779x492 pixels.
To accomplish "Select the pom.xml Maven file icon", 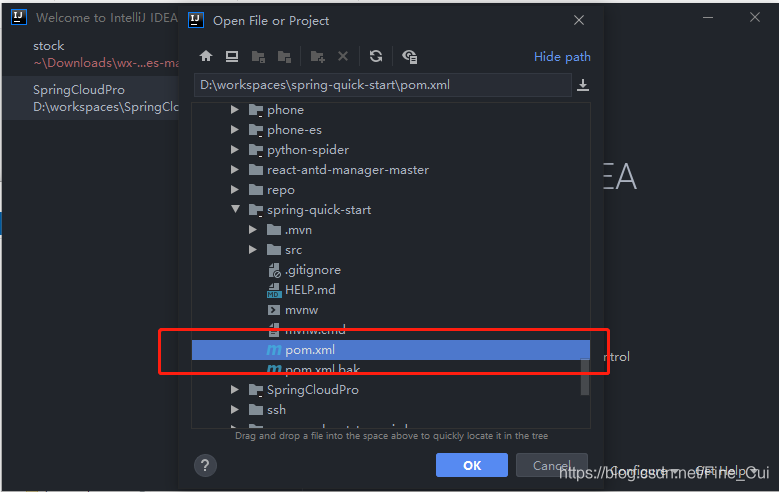I will (274, 350).
